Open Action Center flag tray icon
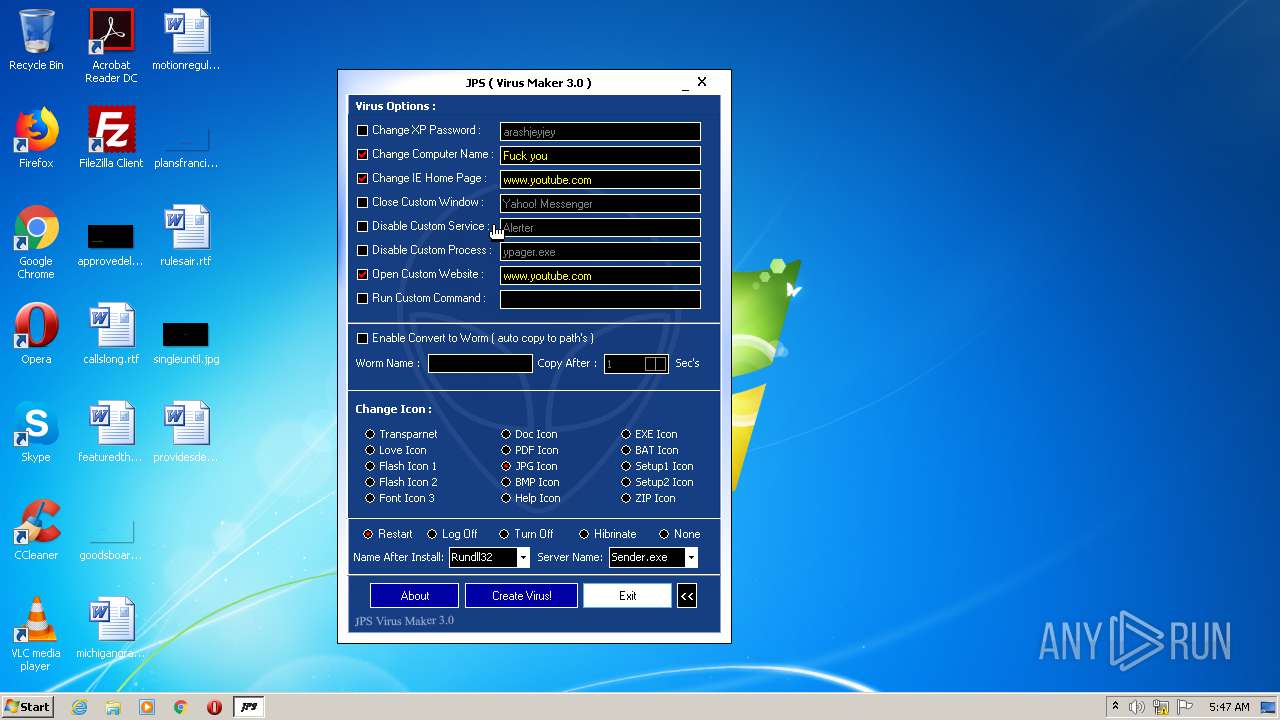Viewport: 1280px width, 720px height. pos(1185,707)
